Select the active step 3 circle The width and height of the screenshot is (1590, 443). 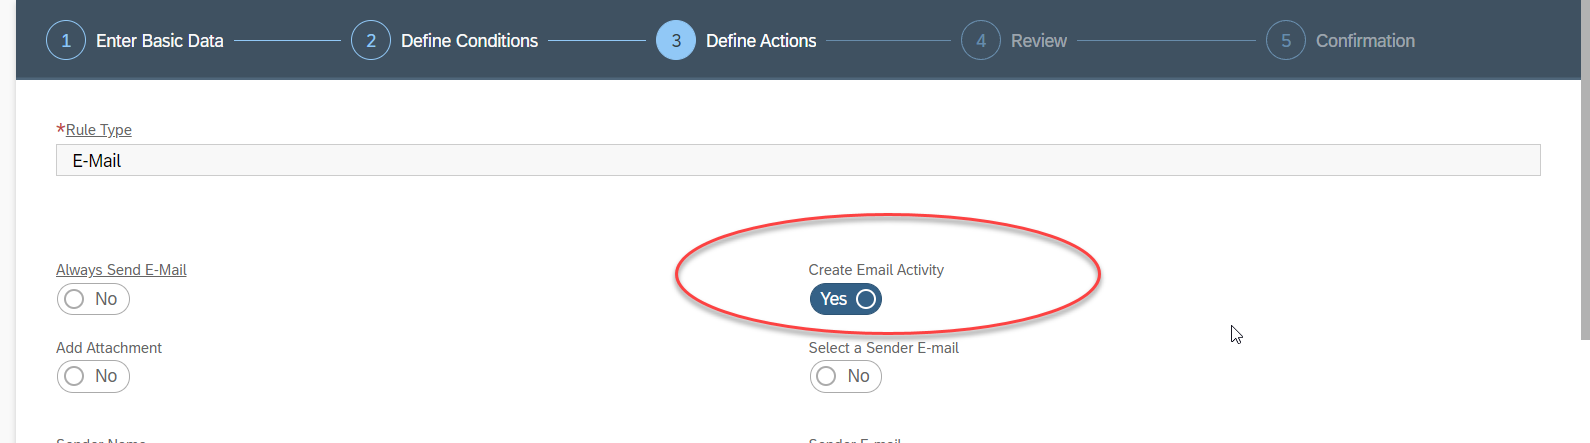(676, 41)
